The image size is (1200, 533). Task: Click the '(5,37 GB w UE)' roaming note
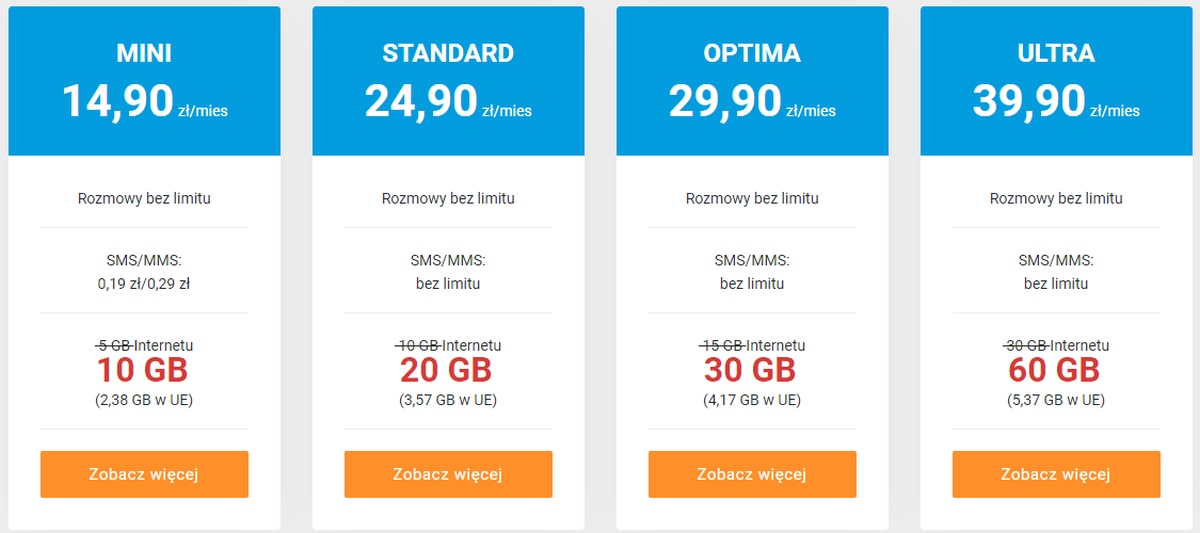tap(1056, 400)
